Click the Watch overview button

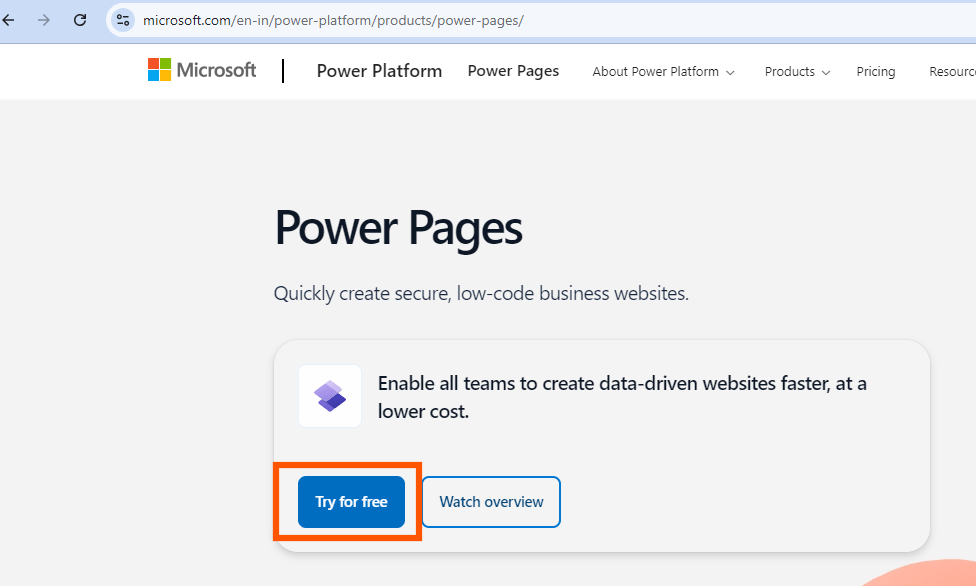coord(491,502)
